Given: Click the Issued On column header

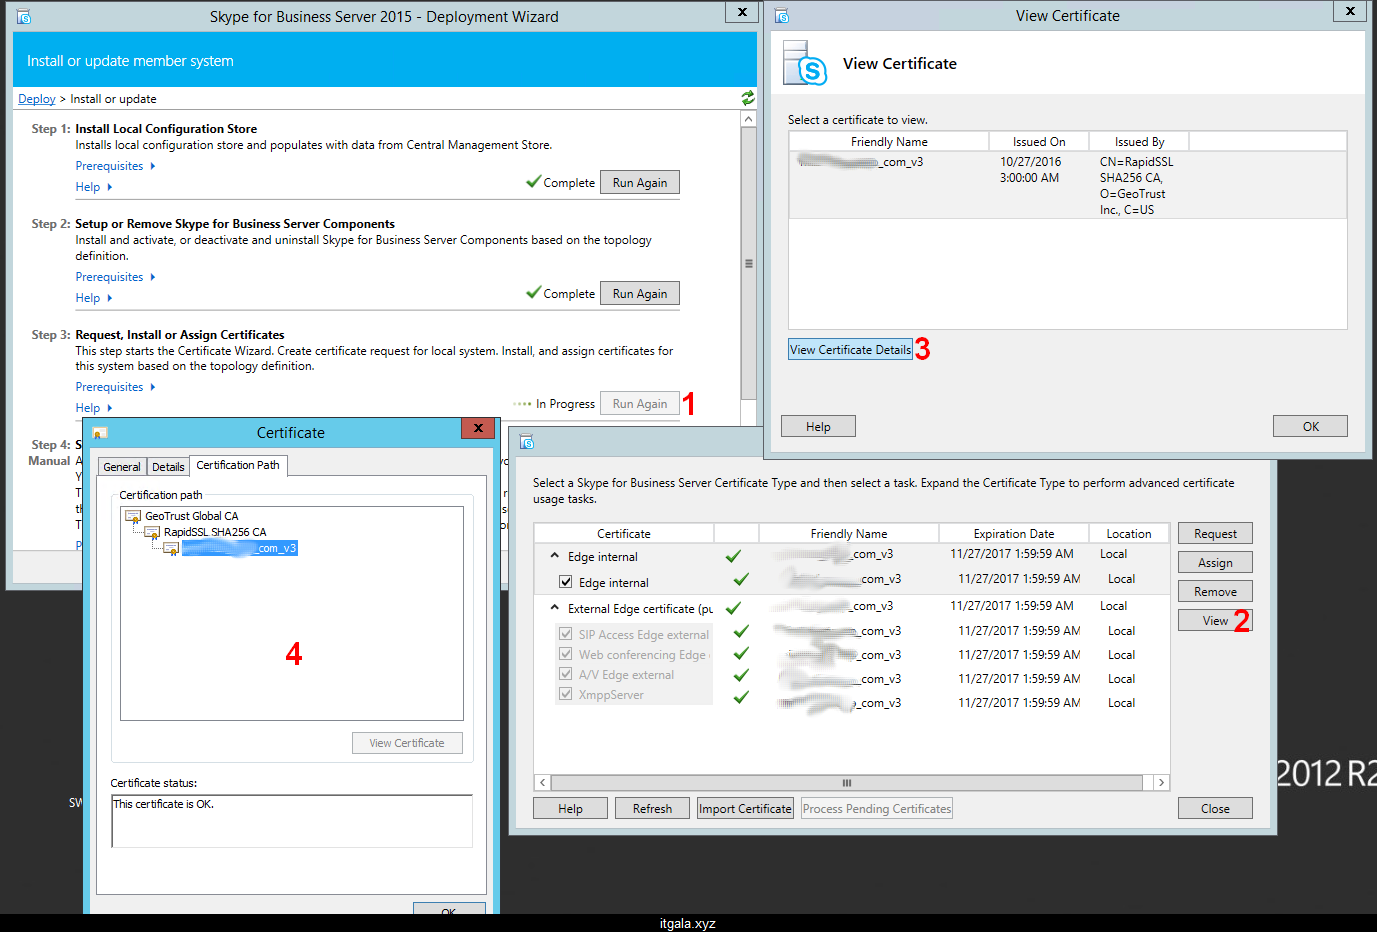Looking at the screenshot, I should (x=1039, y=142).
